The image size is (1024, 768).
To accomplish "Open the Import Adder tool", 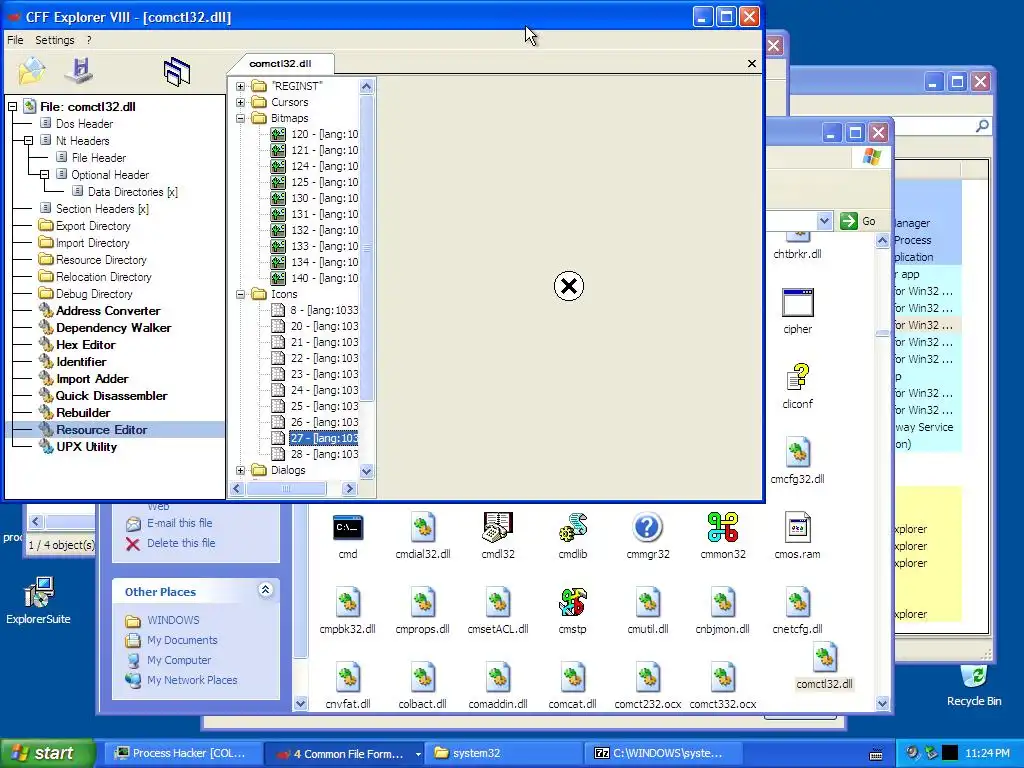I will click(x=92, y=378).
